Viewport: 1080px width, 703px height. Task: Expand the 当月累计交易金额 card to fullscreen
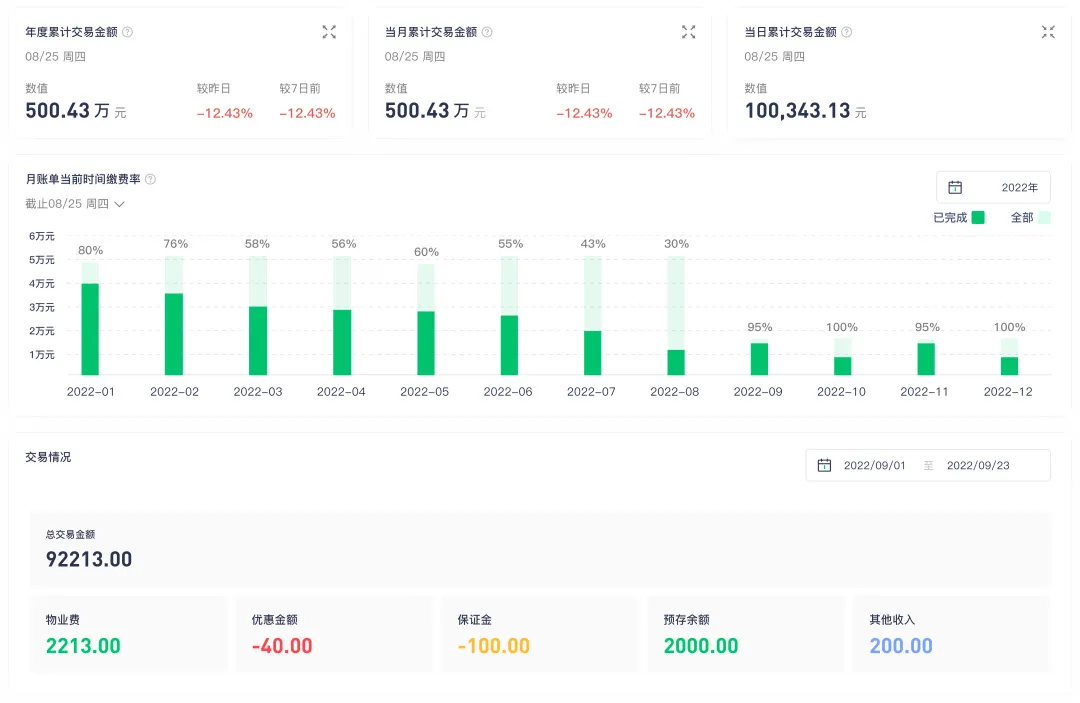(x=688, y=32)
